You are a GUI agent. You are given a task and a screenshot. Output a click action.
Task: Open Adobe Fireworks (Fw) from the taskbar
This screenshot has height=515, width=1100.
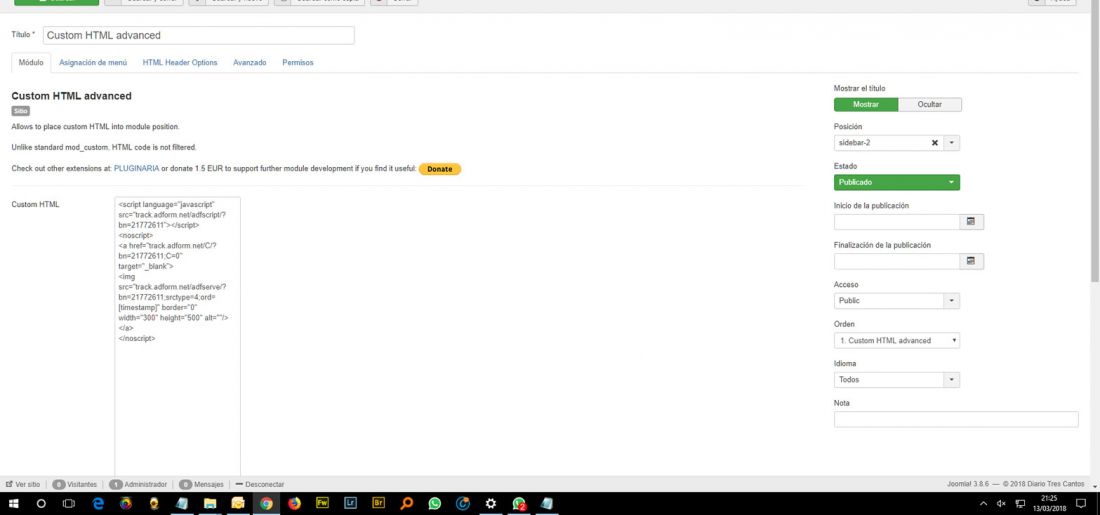pos(323,503)
